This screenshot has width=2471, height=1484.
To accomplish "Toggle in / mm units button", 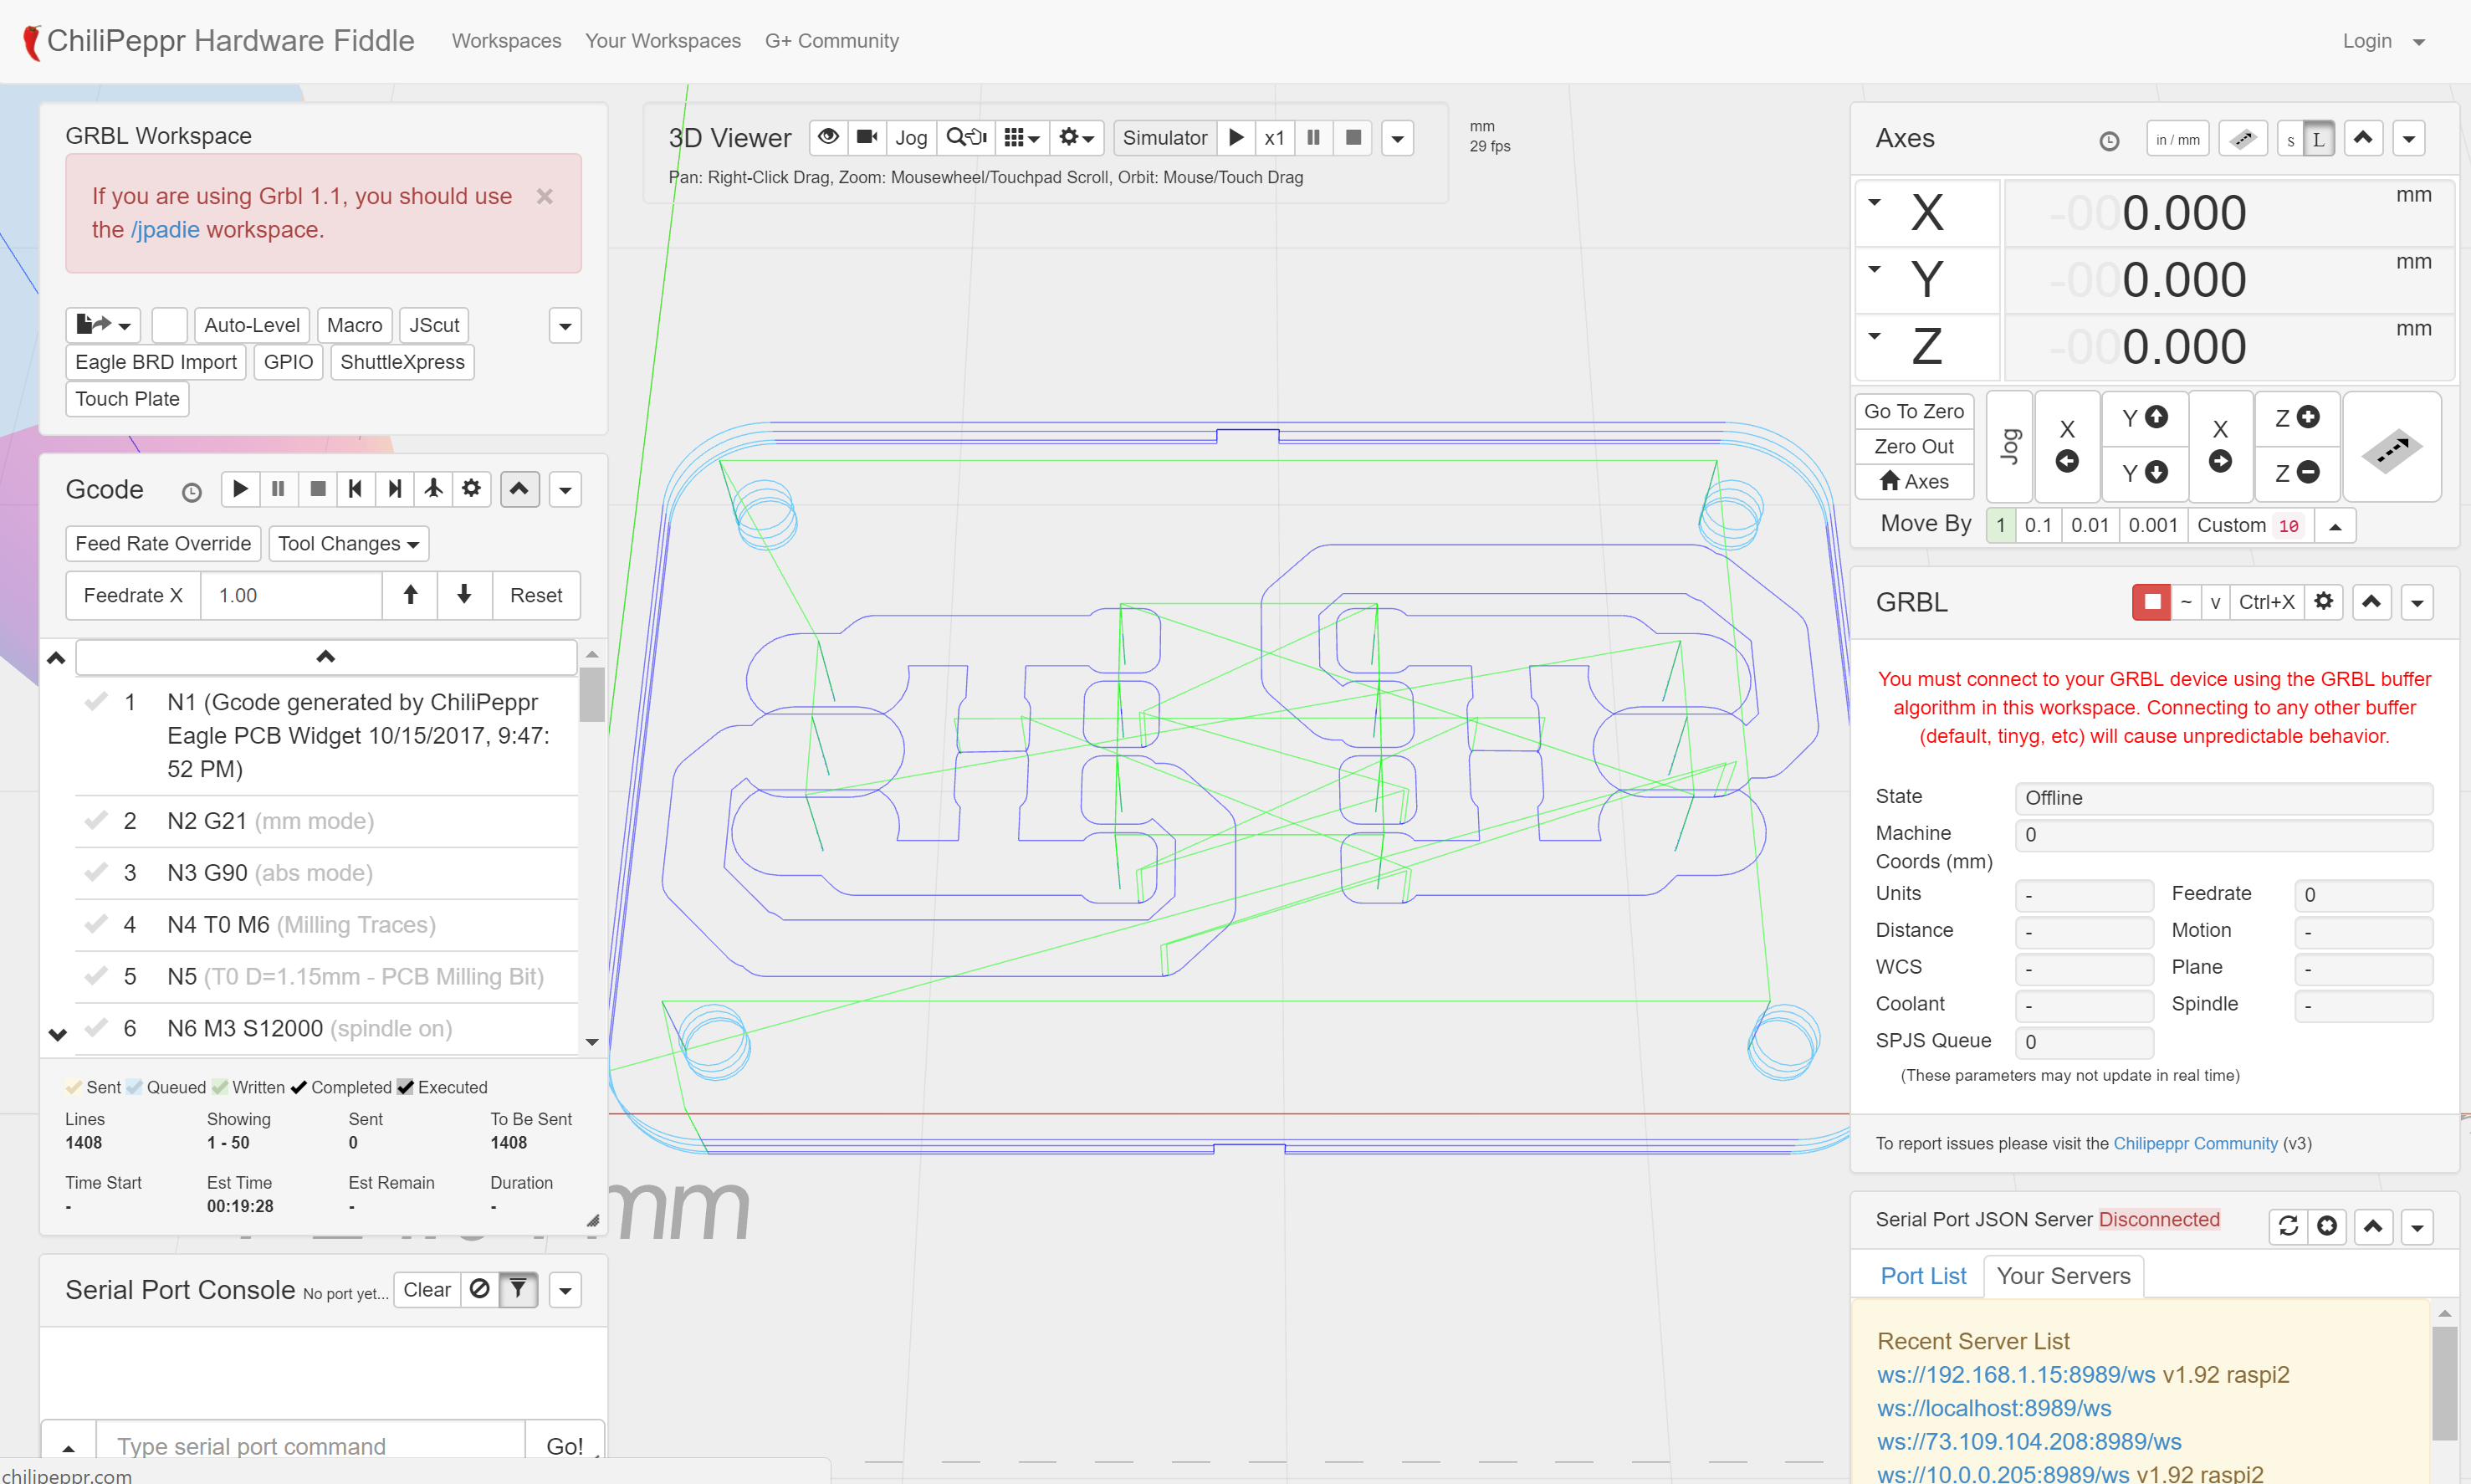I will point(2177,139).
